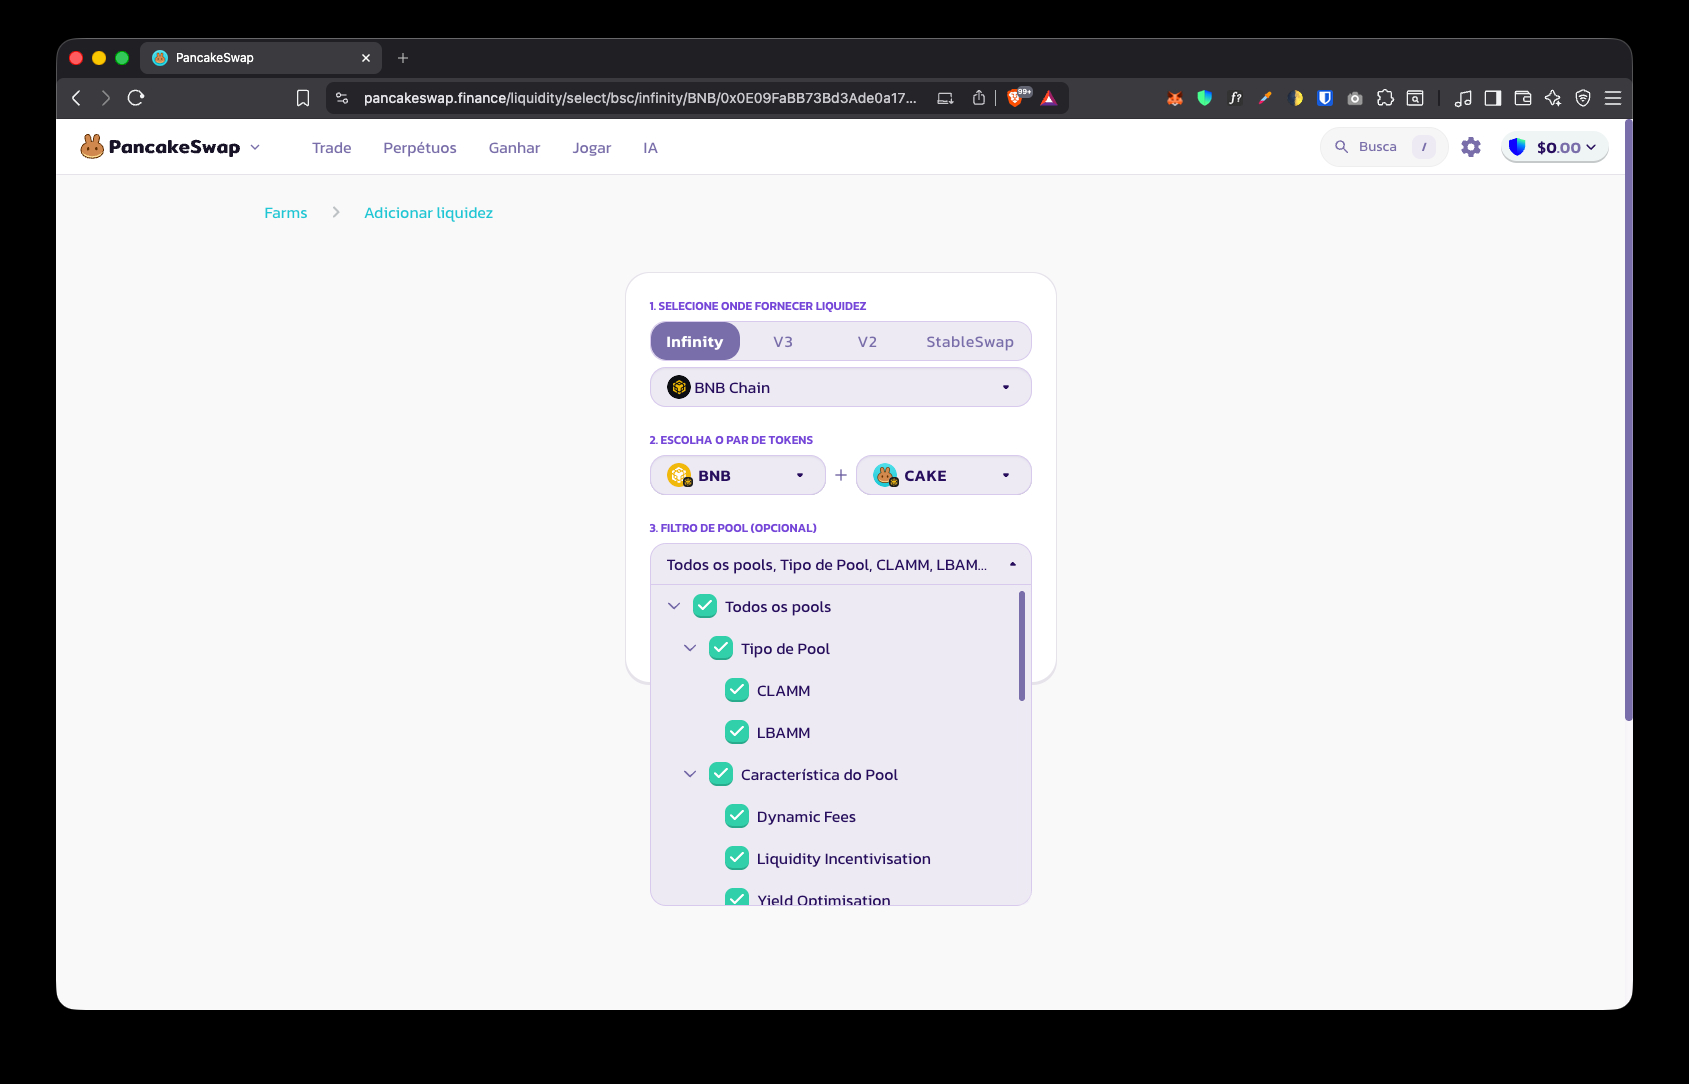
Task: Click the BNB Chain network icon
Action: pyautogui.click(x=679, y=387)
